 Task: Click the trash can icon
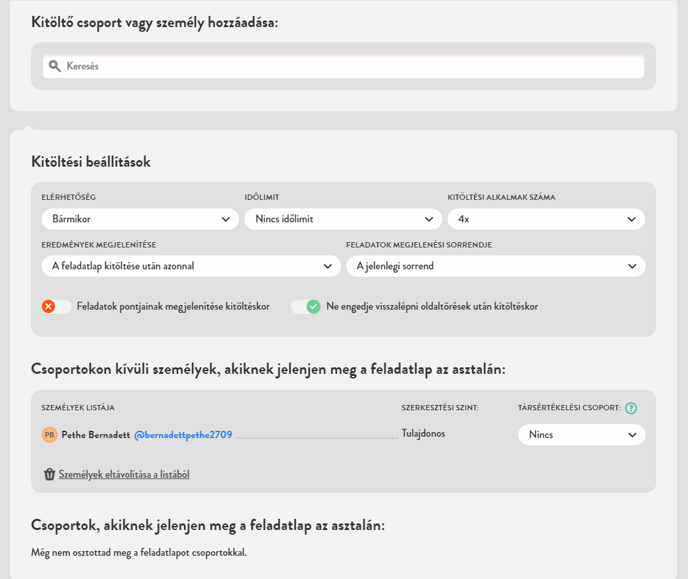[49, 474]
